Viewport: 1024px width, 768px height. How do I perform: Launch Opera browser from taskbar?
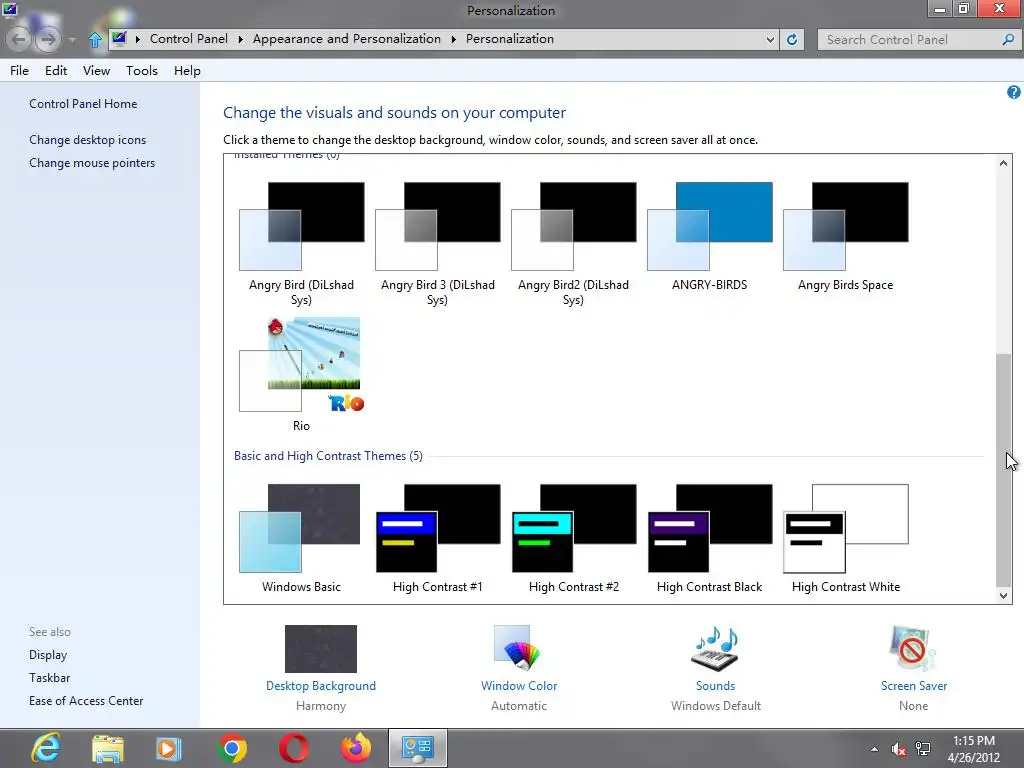point(294,748)
